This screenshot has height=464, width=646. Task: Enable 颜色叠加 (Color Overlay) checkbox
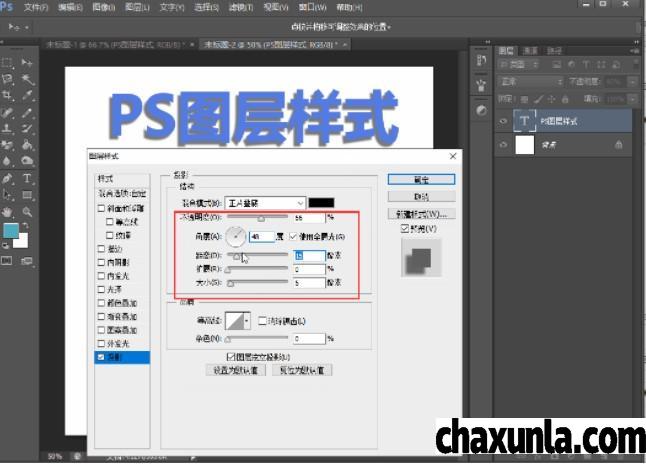pos(101,303)
